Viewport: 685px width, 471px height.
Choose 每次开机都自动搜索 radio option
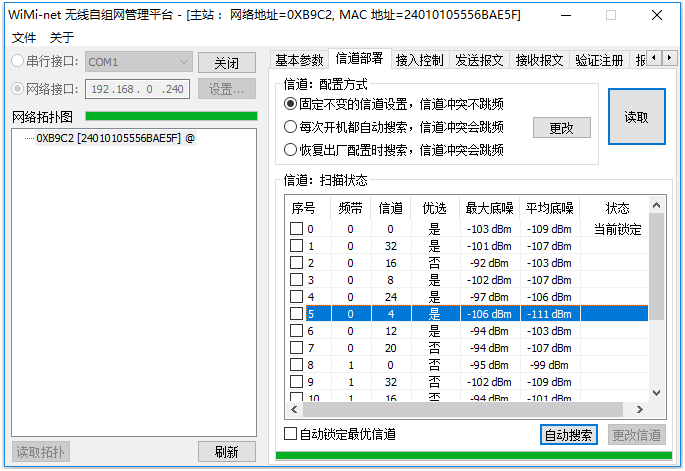pyautogui.click(x=291, y=127)
